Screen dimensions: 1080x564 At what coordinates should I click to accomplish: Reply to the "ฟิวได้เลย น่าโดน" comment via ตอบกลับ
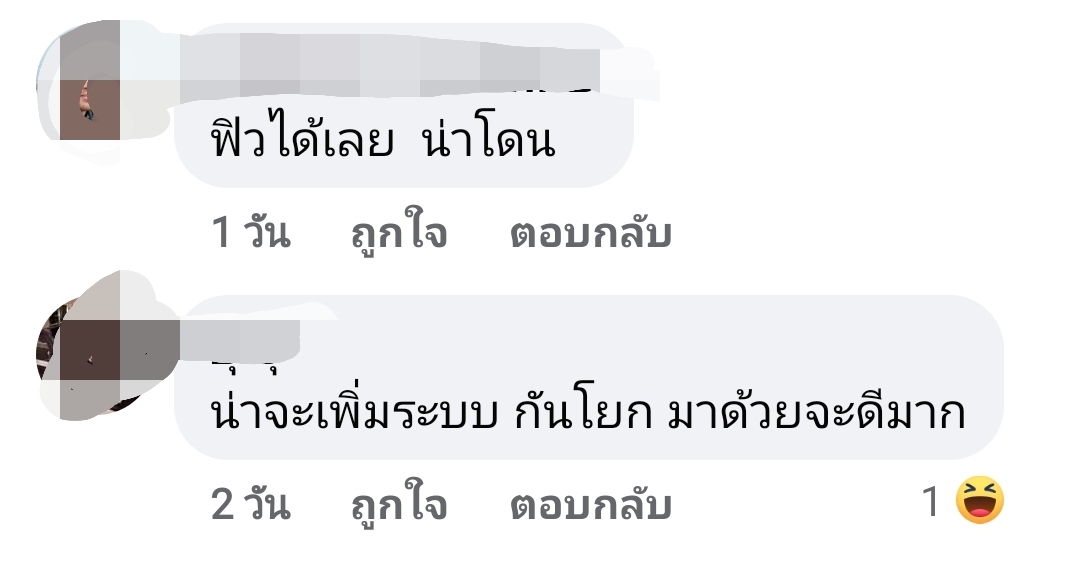pos(590,233)
